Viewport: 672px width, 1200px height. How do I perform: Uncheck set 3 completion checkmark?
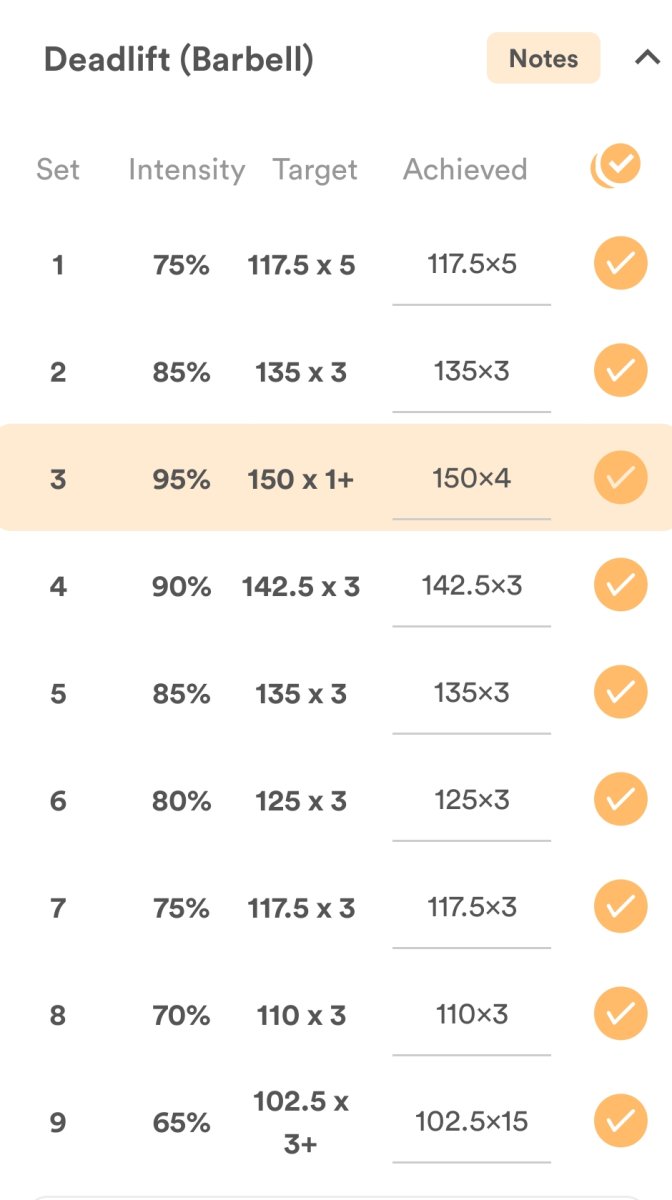620,478
